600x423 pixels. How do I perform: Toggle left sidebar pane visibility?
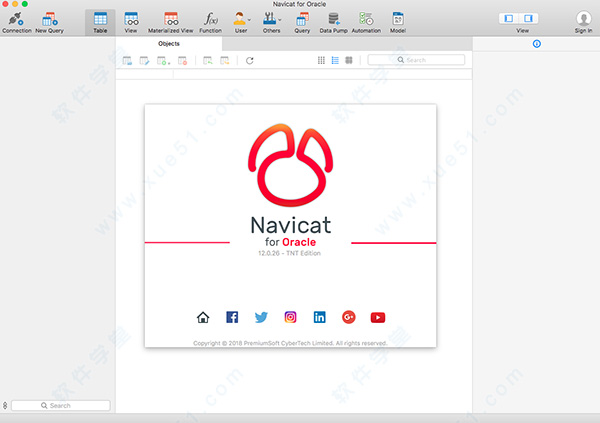[509, 18]
